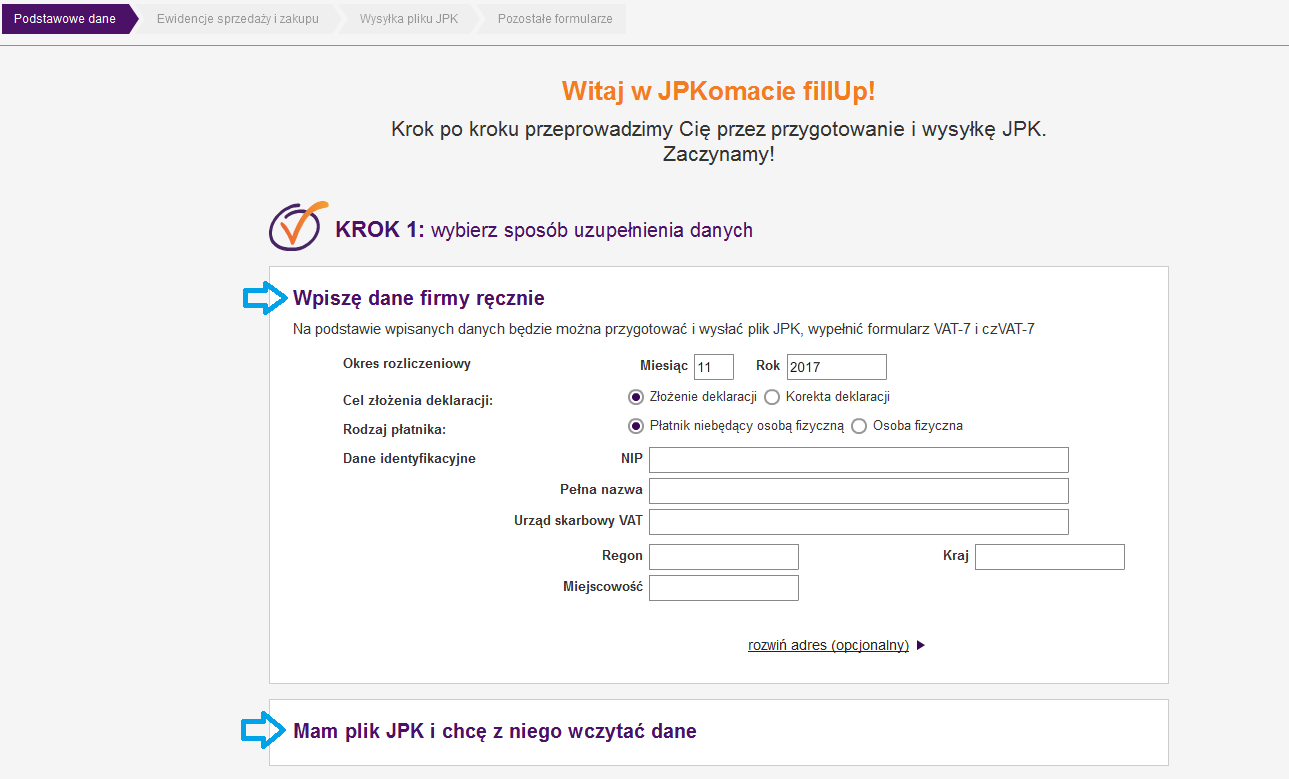This screenshot has height=779, width=1289.
Task: Click the Witaj w JPKomacie fillUp! heading
Action: 719,92
